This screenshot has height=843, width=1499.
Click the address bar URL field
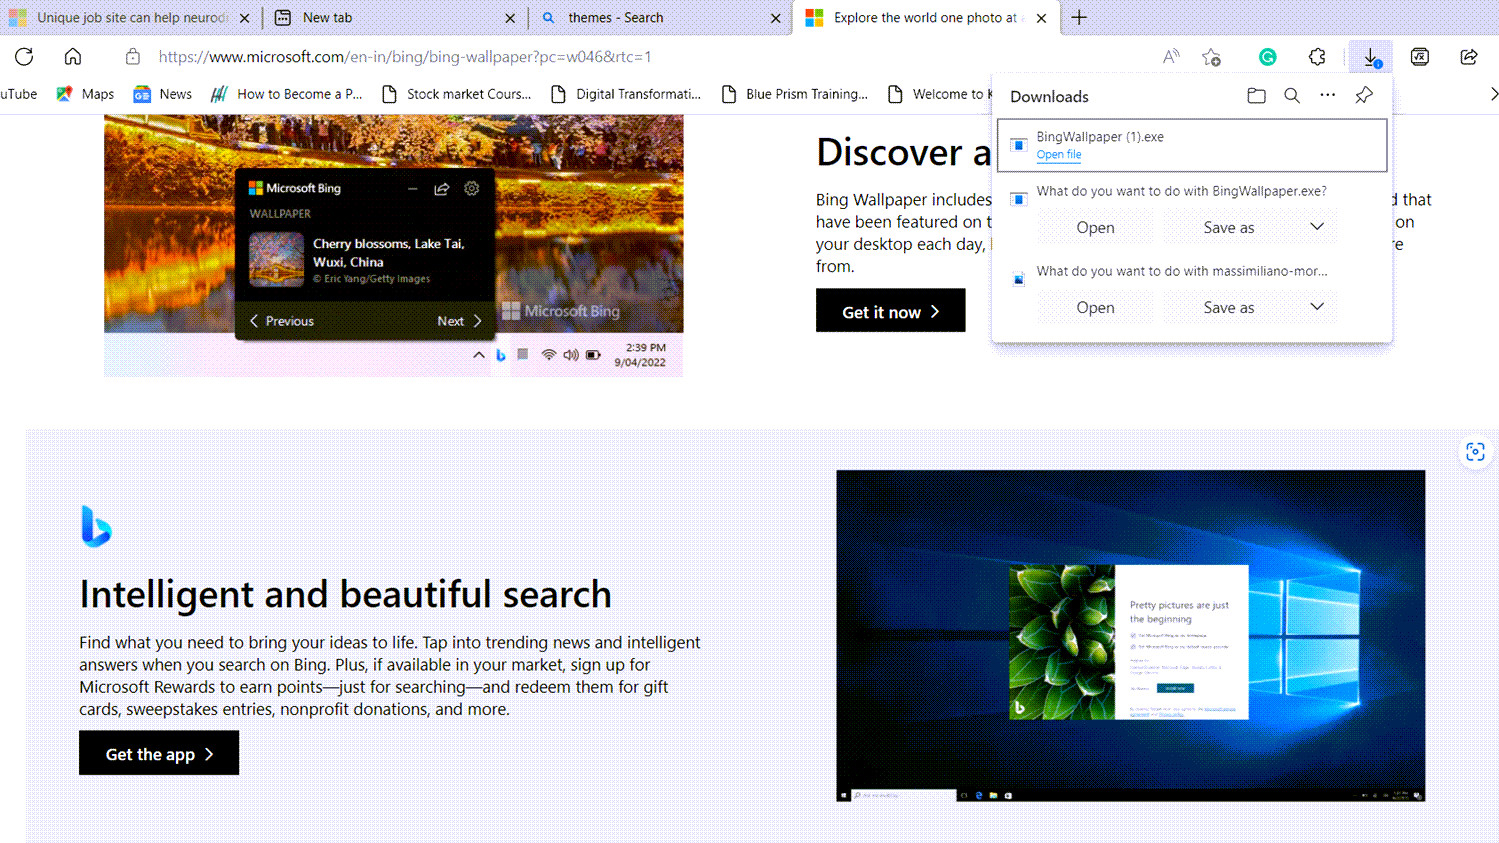coord(405,57)
